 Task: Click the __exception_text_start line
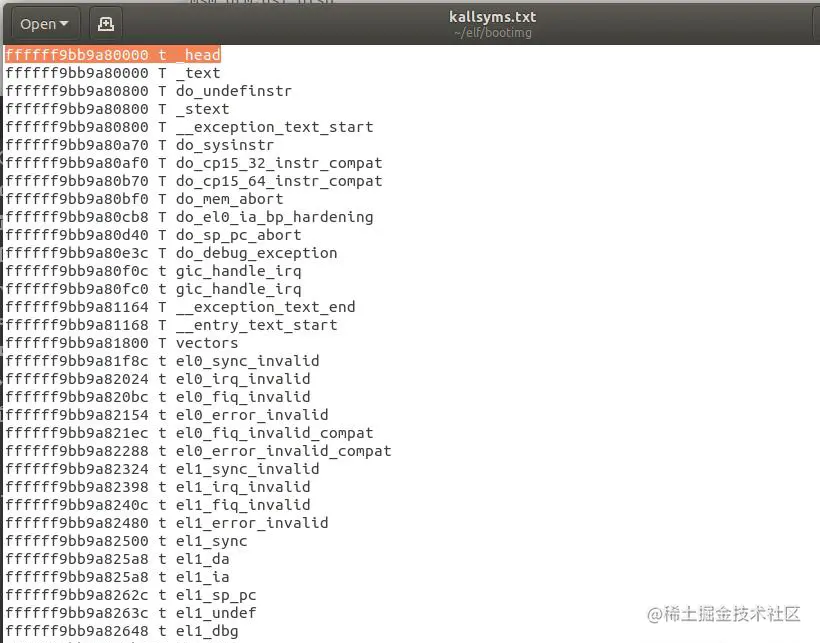(x=189, y=127)
